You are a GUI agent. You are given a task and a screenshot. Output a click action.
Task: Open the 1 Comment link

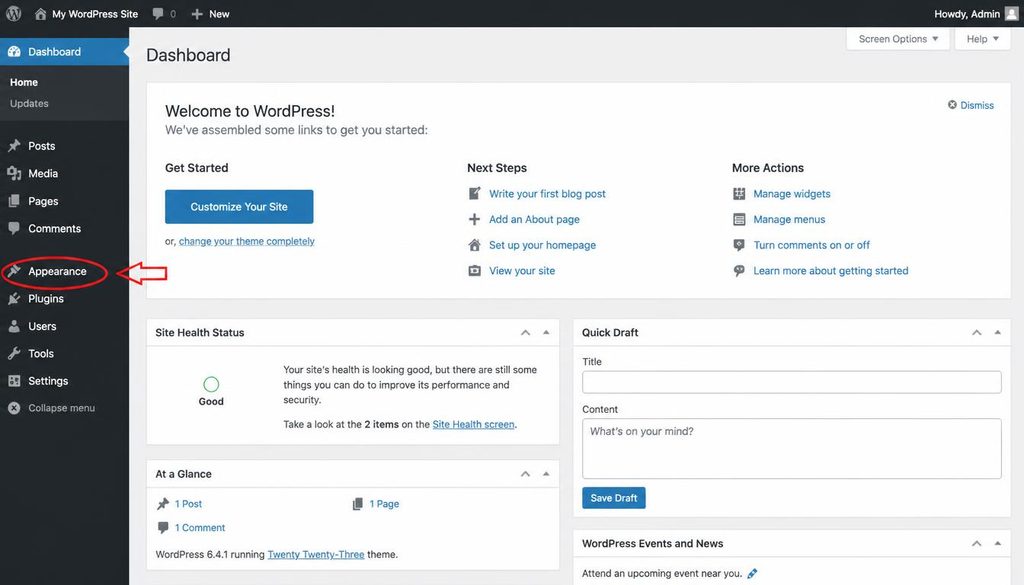(200, 528)
